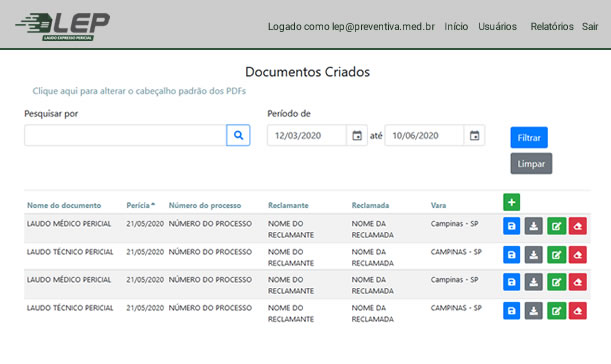Open the Usuários menu item
This screenshot has height=364, width=611.
[497, 27]
